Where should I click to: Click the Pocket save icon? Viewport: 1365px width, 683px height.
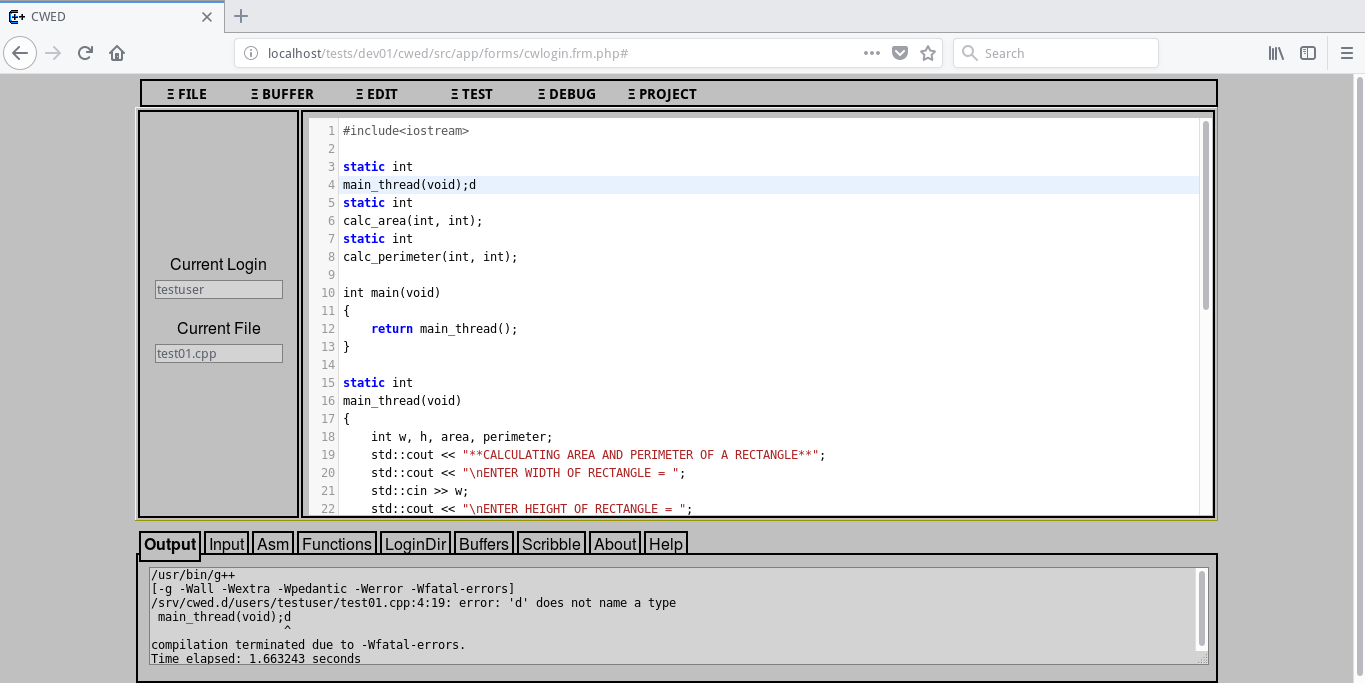[x=900, y=53]
